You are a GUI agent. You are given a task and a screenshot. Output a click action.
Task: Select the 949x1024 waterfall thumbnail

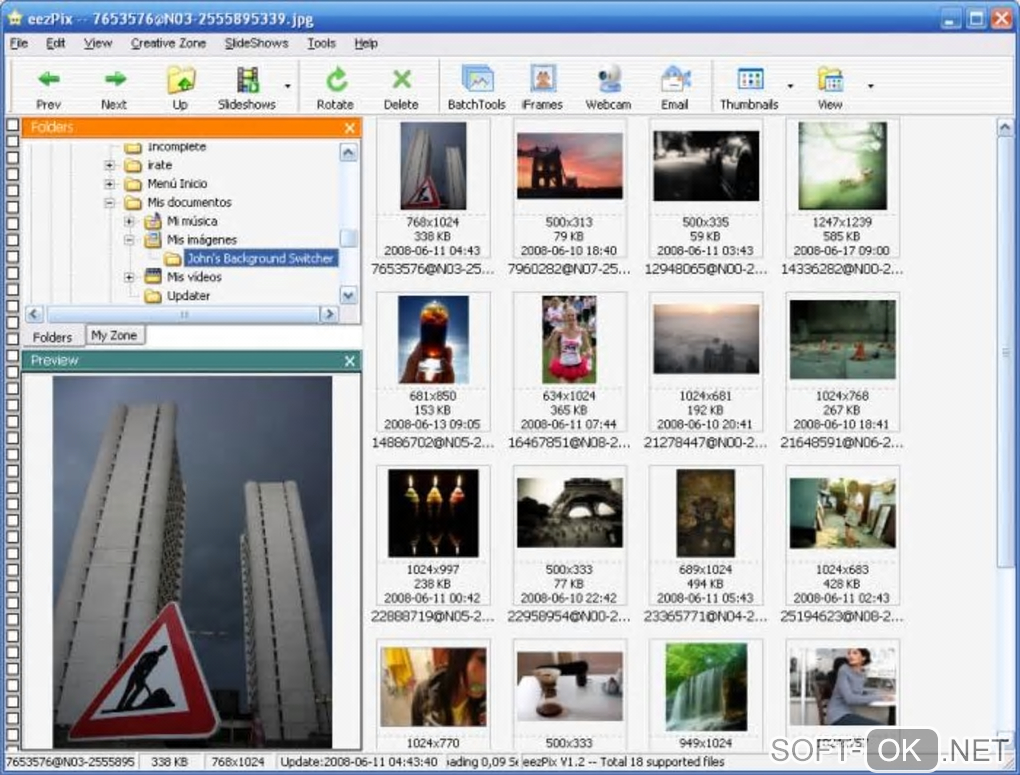(706, 687)
